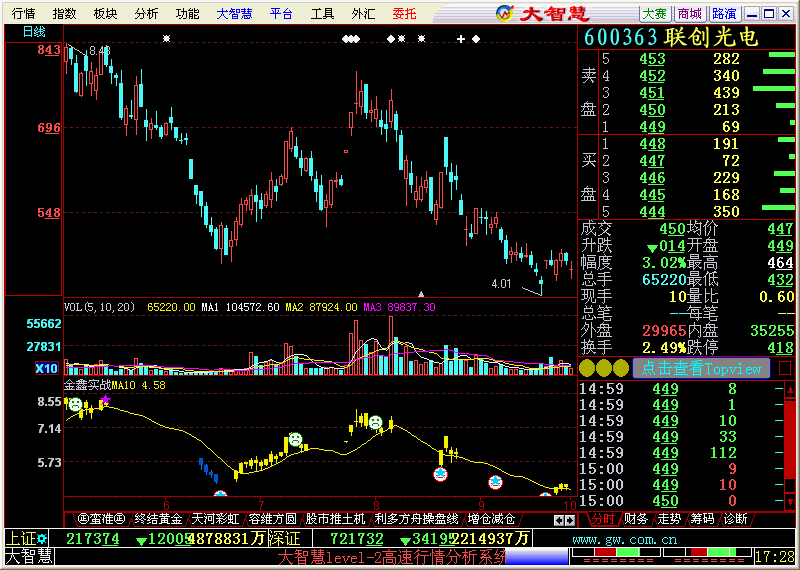Open the www.gw.com.cn link
Image resolution: width=800 pixels, height=570 pixels.
tap(624, 539)
